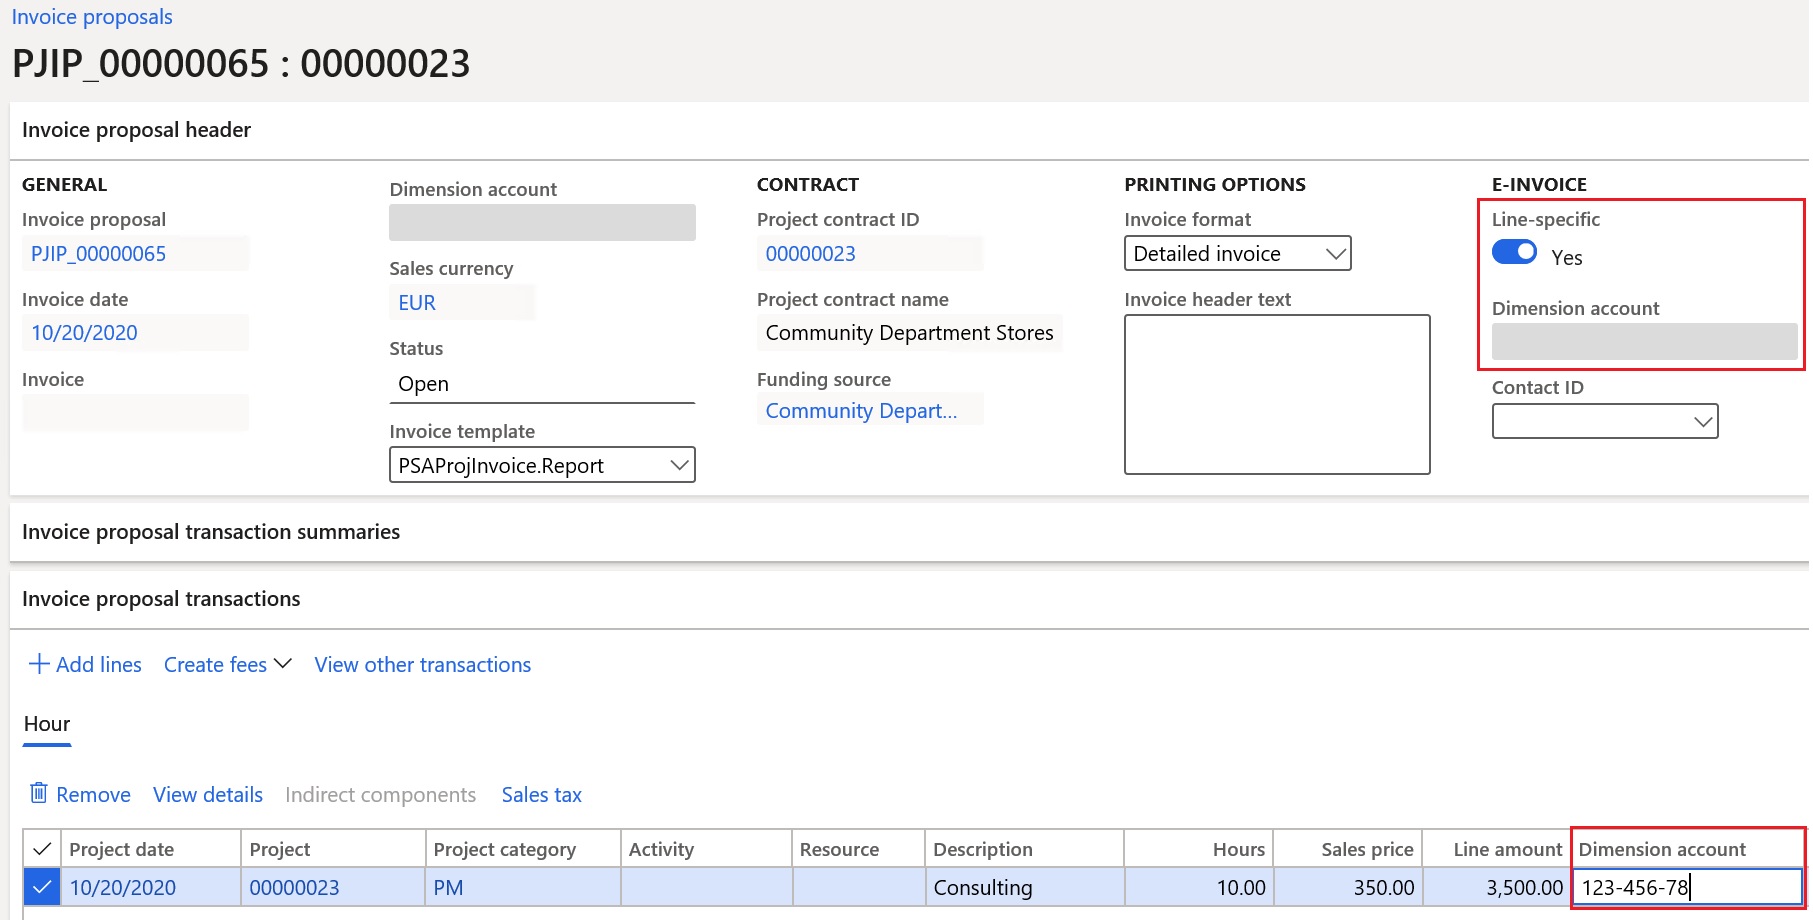Click the Hours value 10.00
The width and height of the screenshot is (1813, 920).
[1199, 887]
